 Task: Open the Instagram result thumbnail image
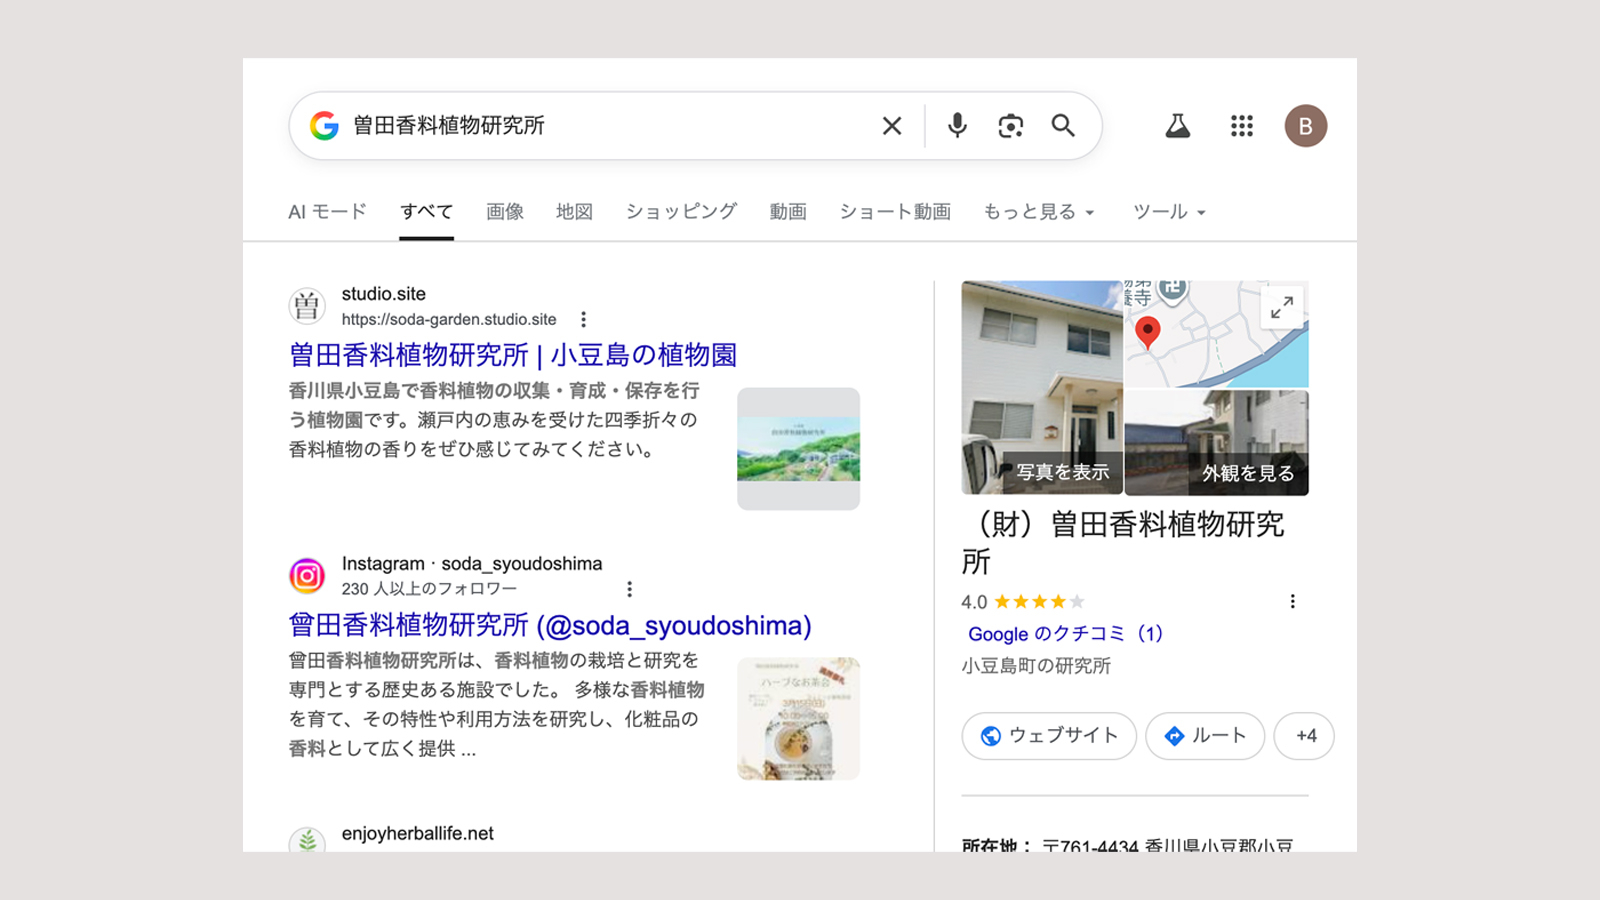(798, 719)
